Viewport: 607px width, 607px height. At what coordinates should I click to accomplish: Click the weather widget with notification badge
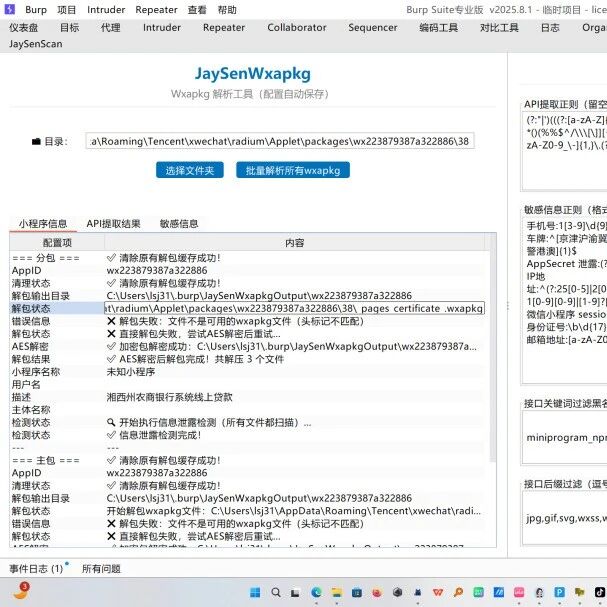pyautogui.click(x=22, y=591)
